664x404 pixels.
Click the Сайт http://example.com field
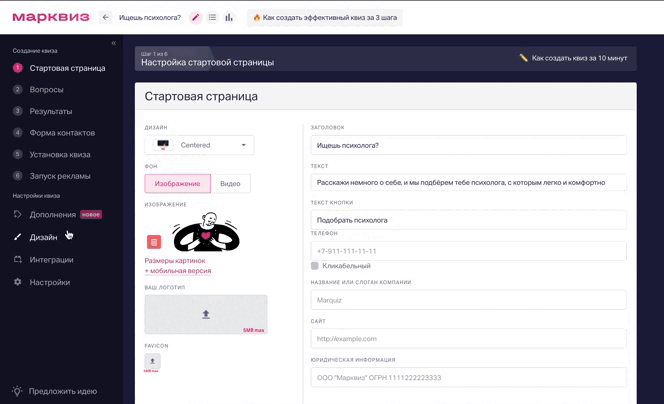pos(468,339)
